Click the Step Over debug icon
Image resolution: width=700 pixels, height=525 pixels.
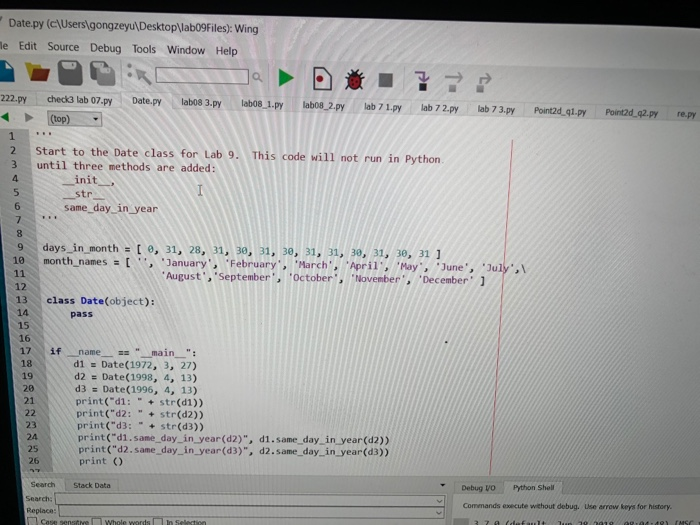(x=453, y=82)
